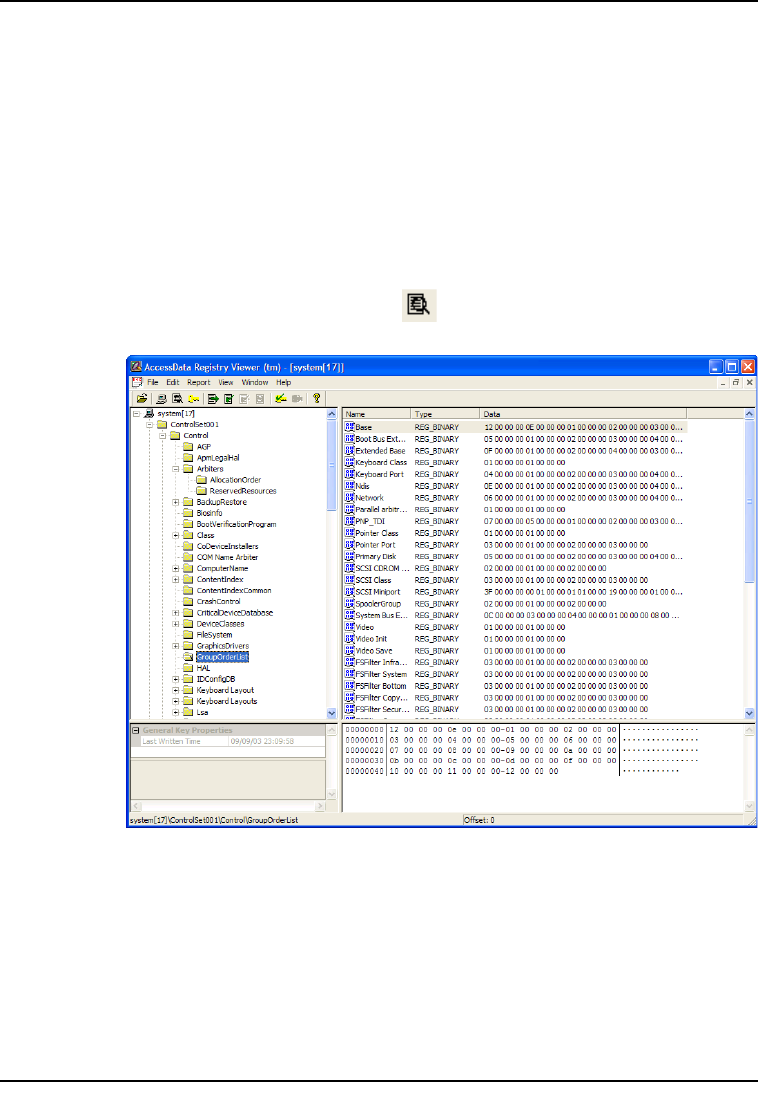Click the computer icon beside system[17]
Screen dimensions: 758x1117
[x=150, y=413]
